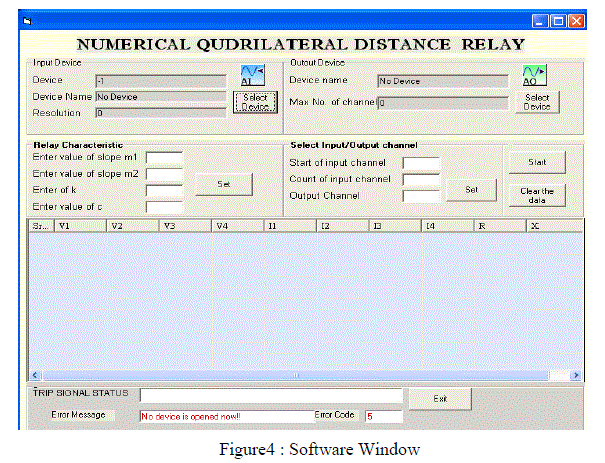Click the V1 column header

(x=80, y=227)
